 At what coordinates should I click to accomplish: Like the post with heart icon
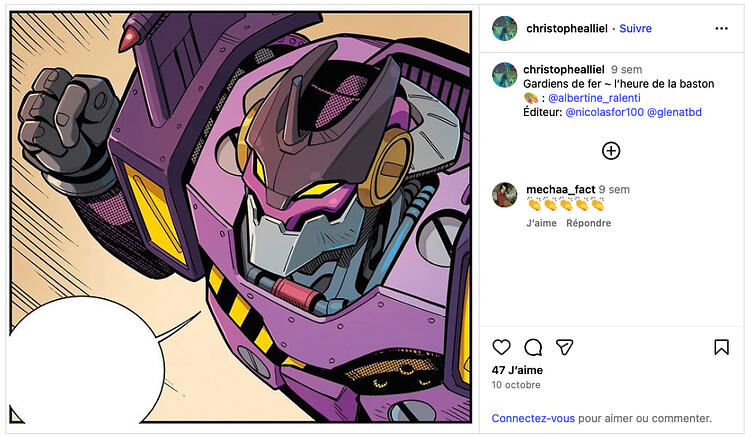502,347
